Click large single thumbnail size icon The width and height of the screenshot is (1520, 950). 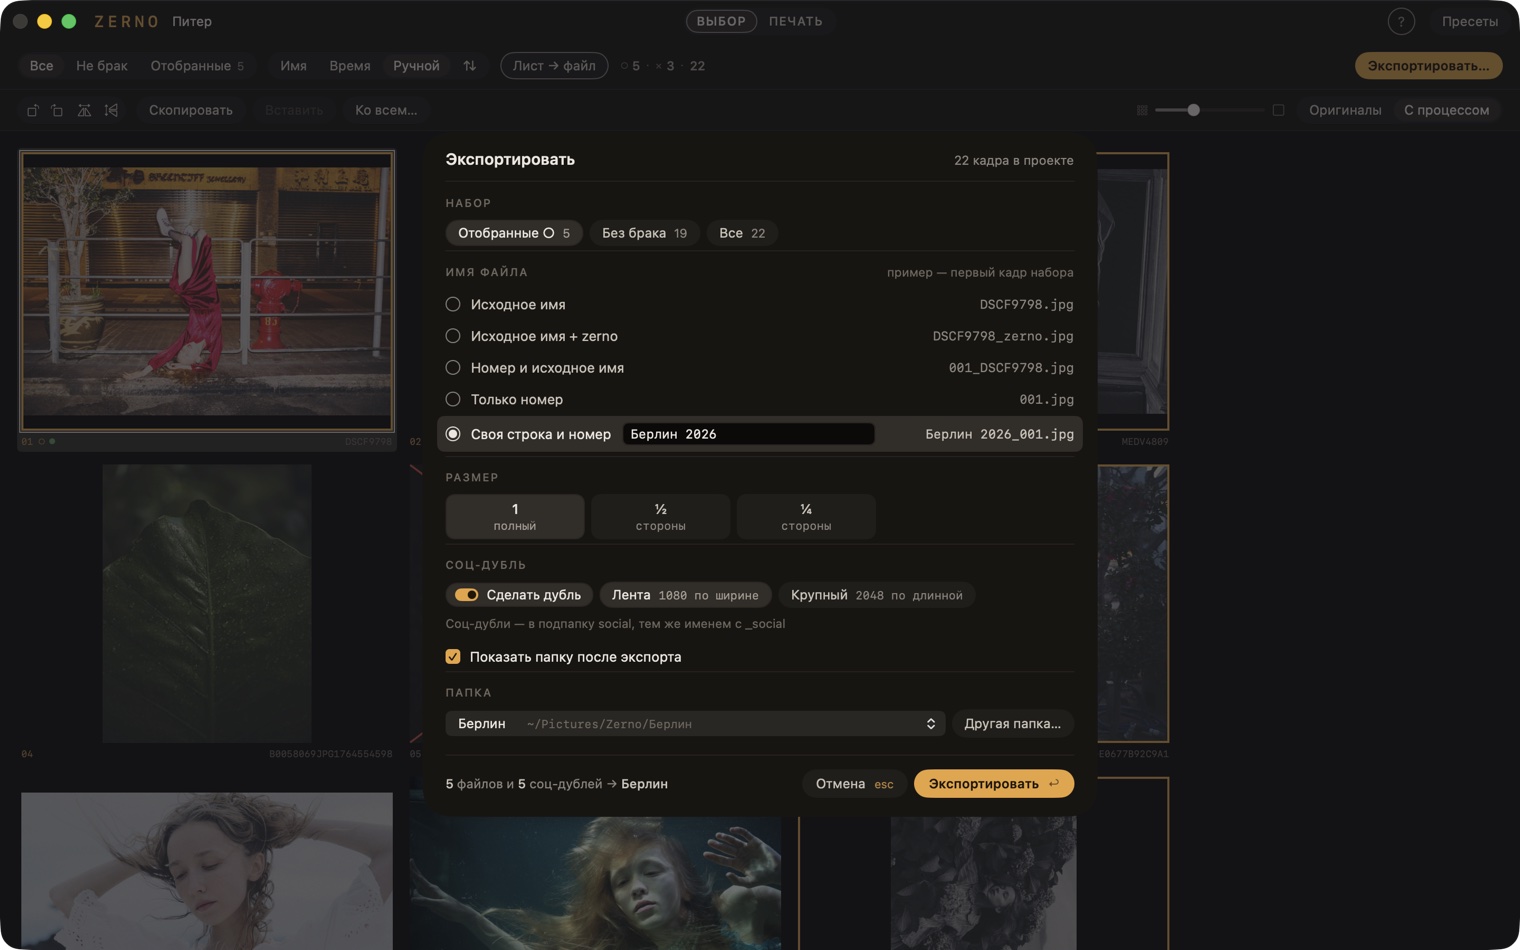(1278, 110)
